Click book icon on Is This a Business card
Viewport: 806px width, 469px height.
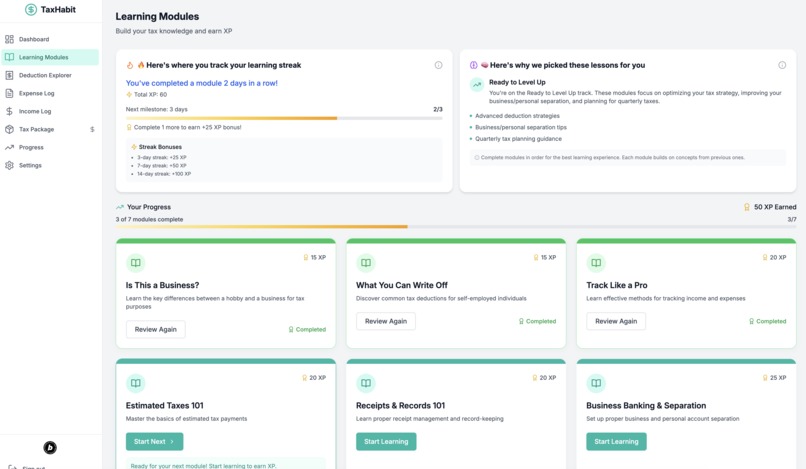[x=136, y=263]
